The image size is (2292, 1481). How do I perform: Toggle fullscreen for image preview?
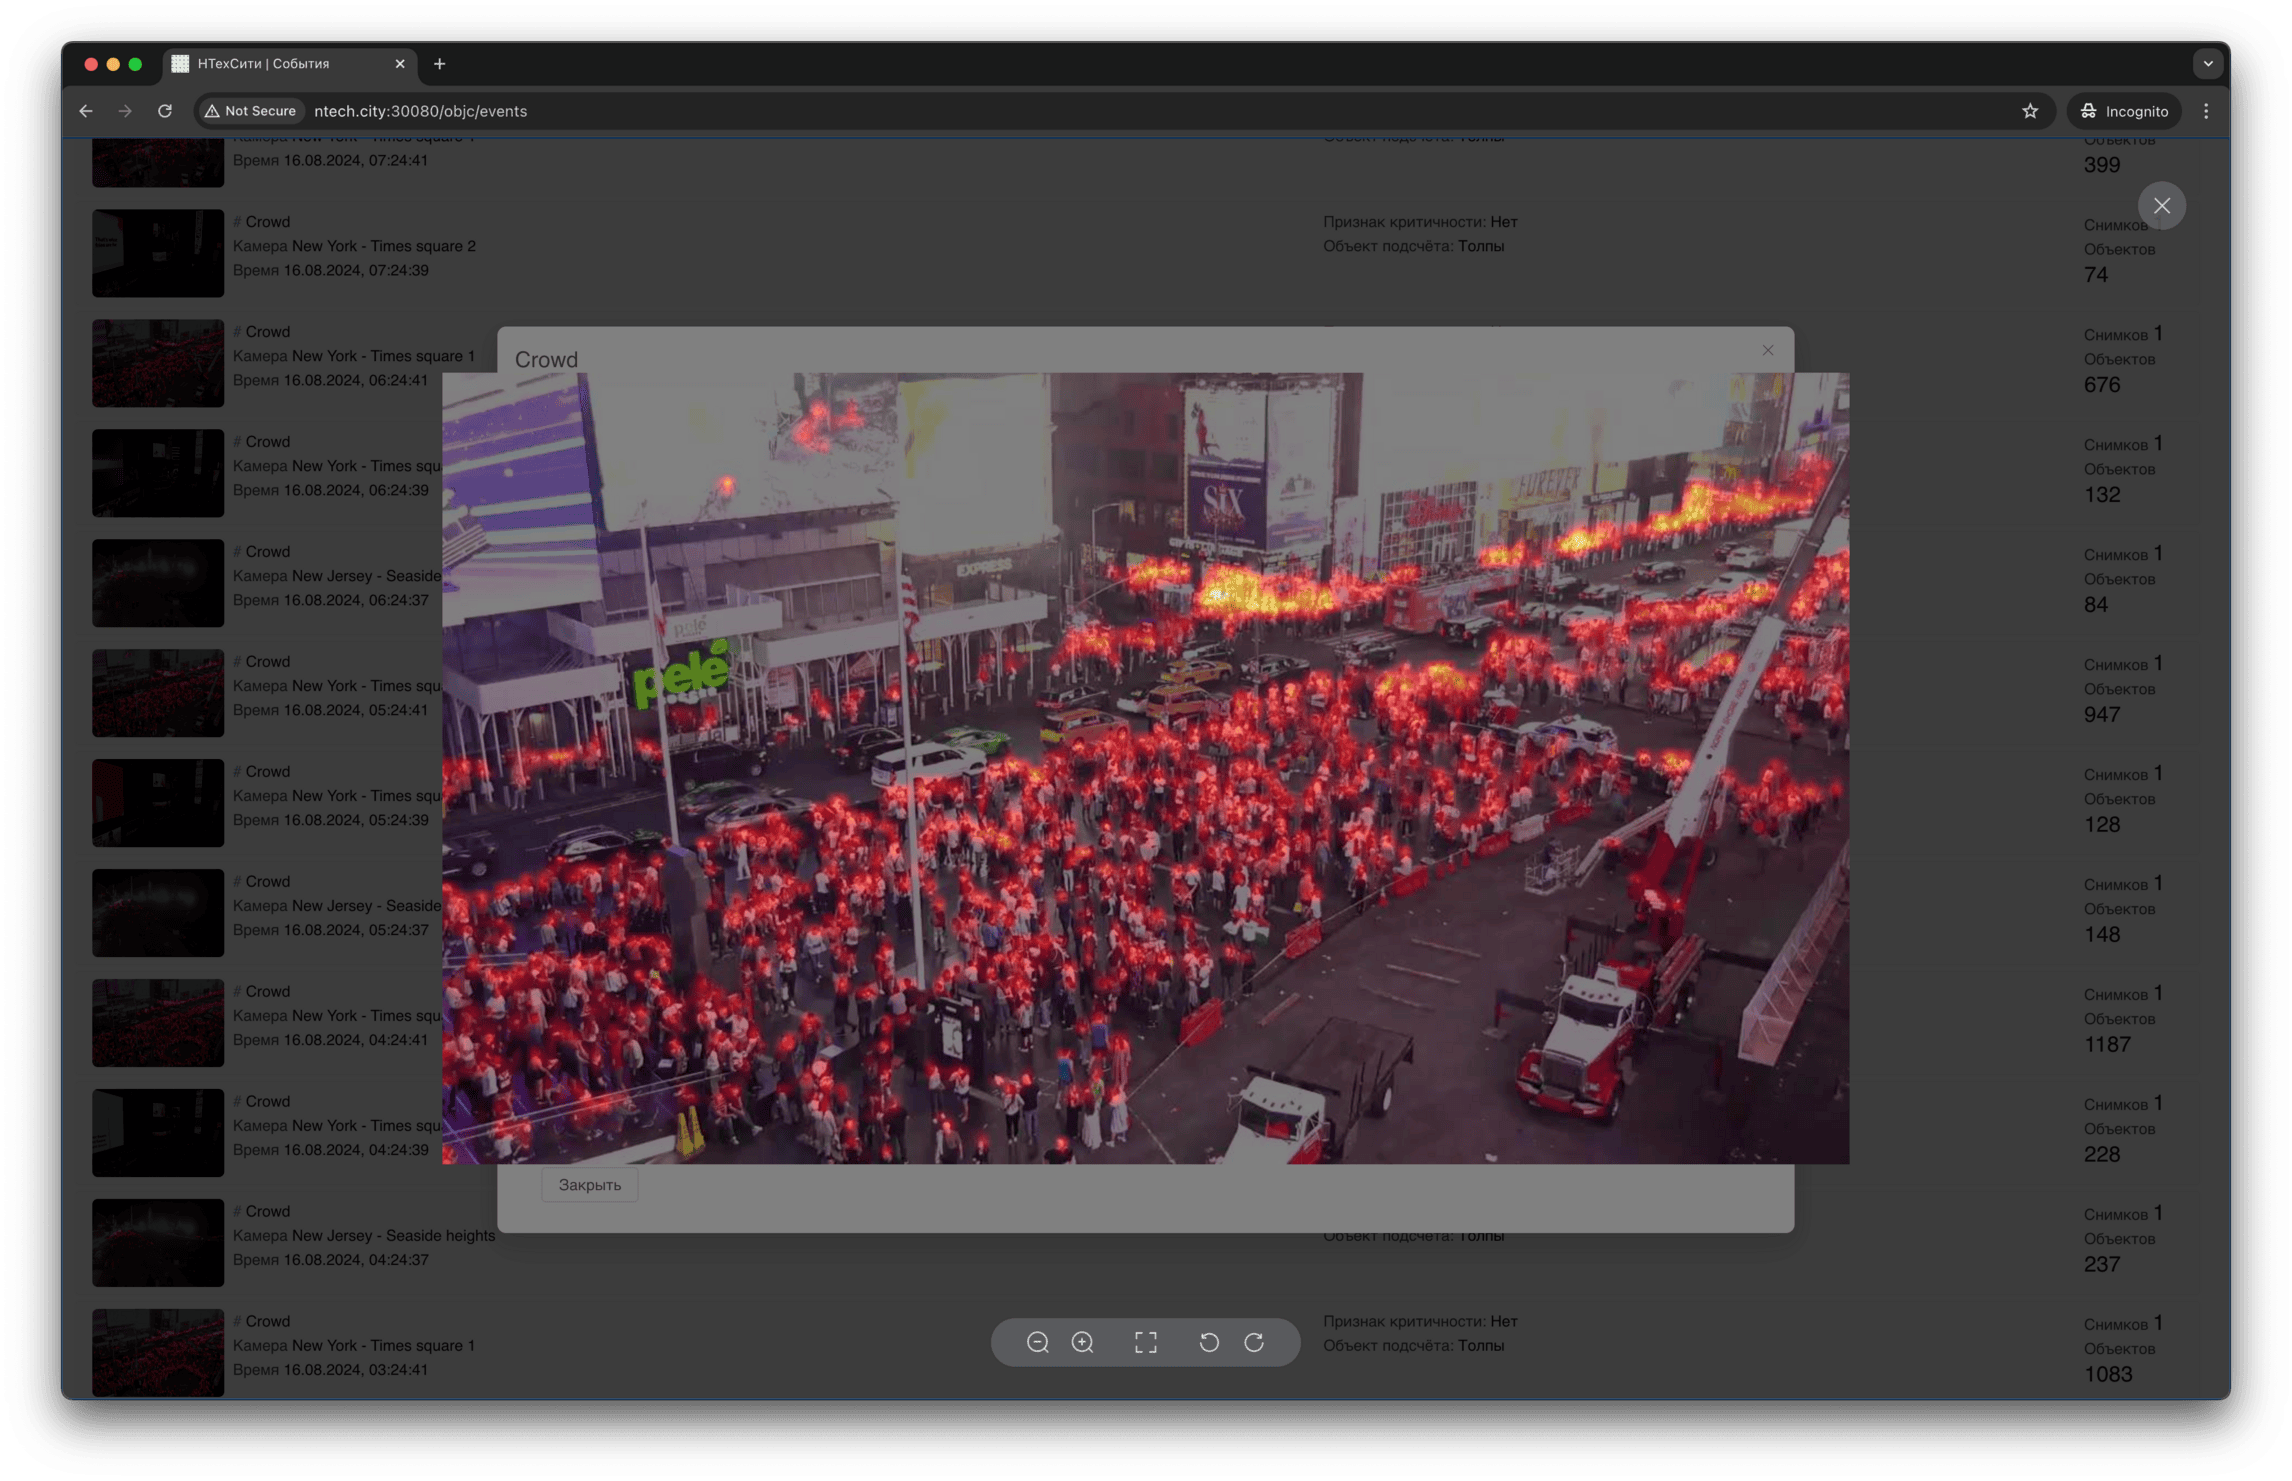[1146, 1342]
